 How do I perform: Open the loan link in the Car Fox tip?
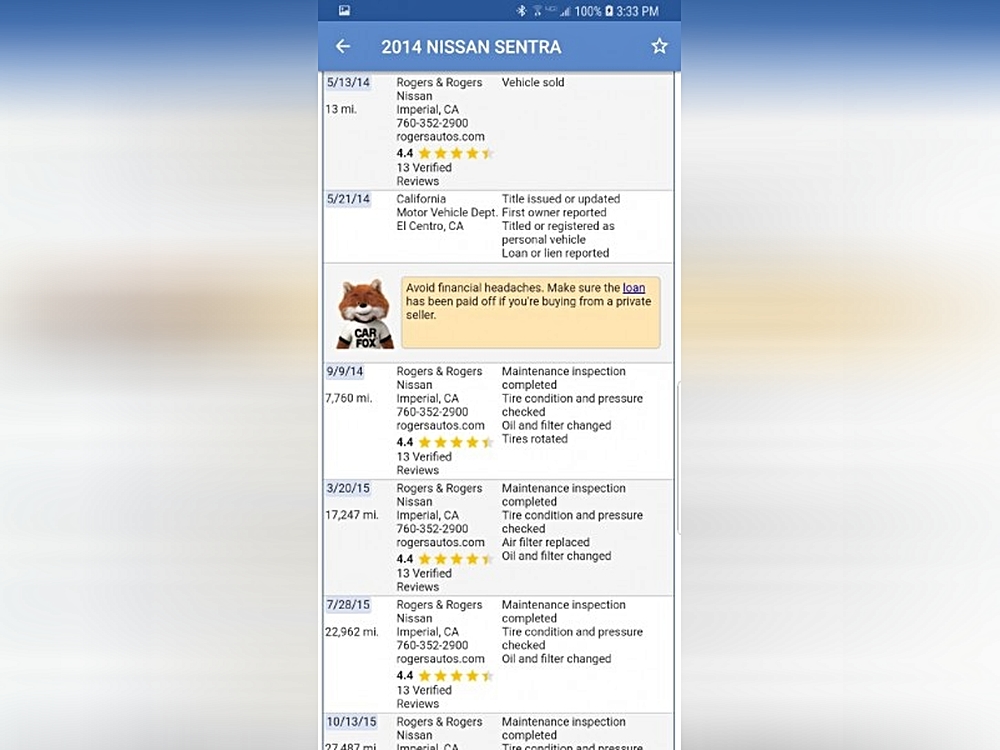634,288
